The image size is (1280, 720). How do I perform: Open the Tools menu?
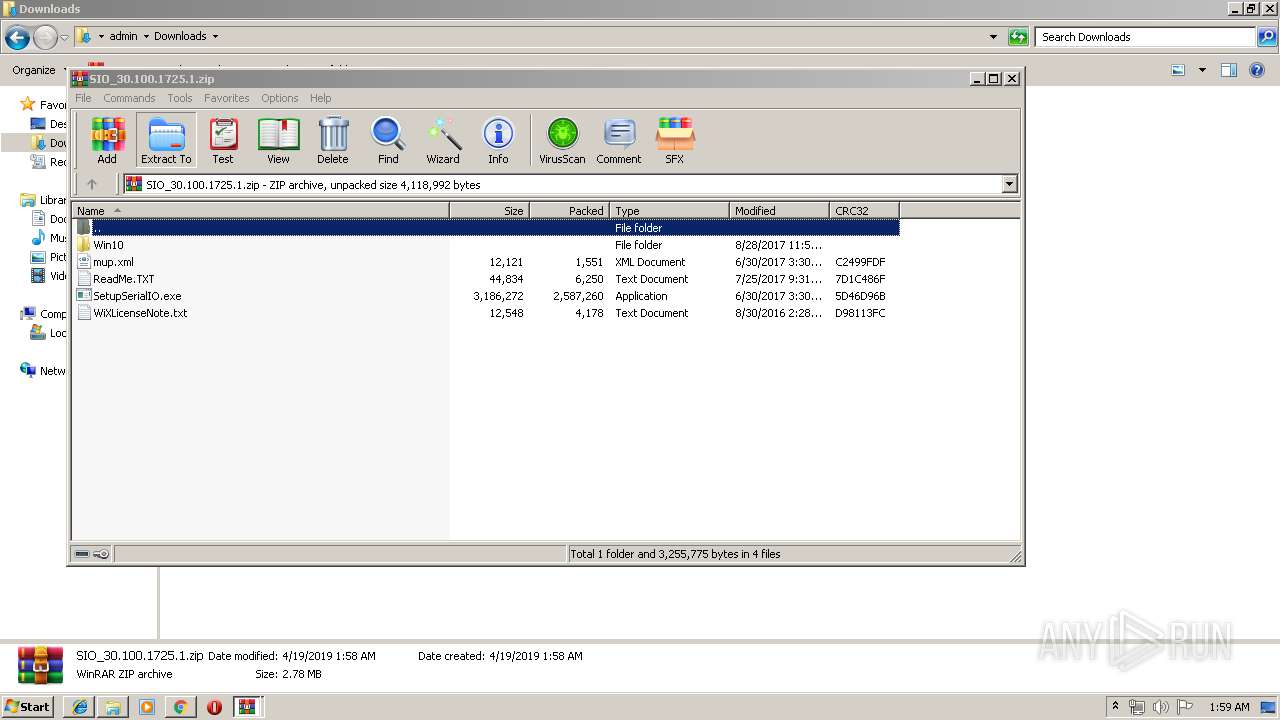tap(180, 98)
